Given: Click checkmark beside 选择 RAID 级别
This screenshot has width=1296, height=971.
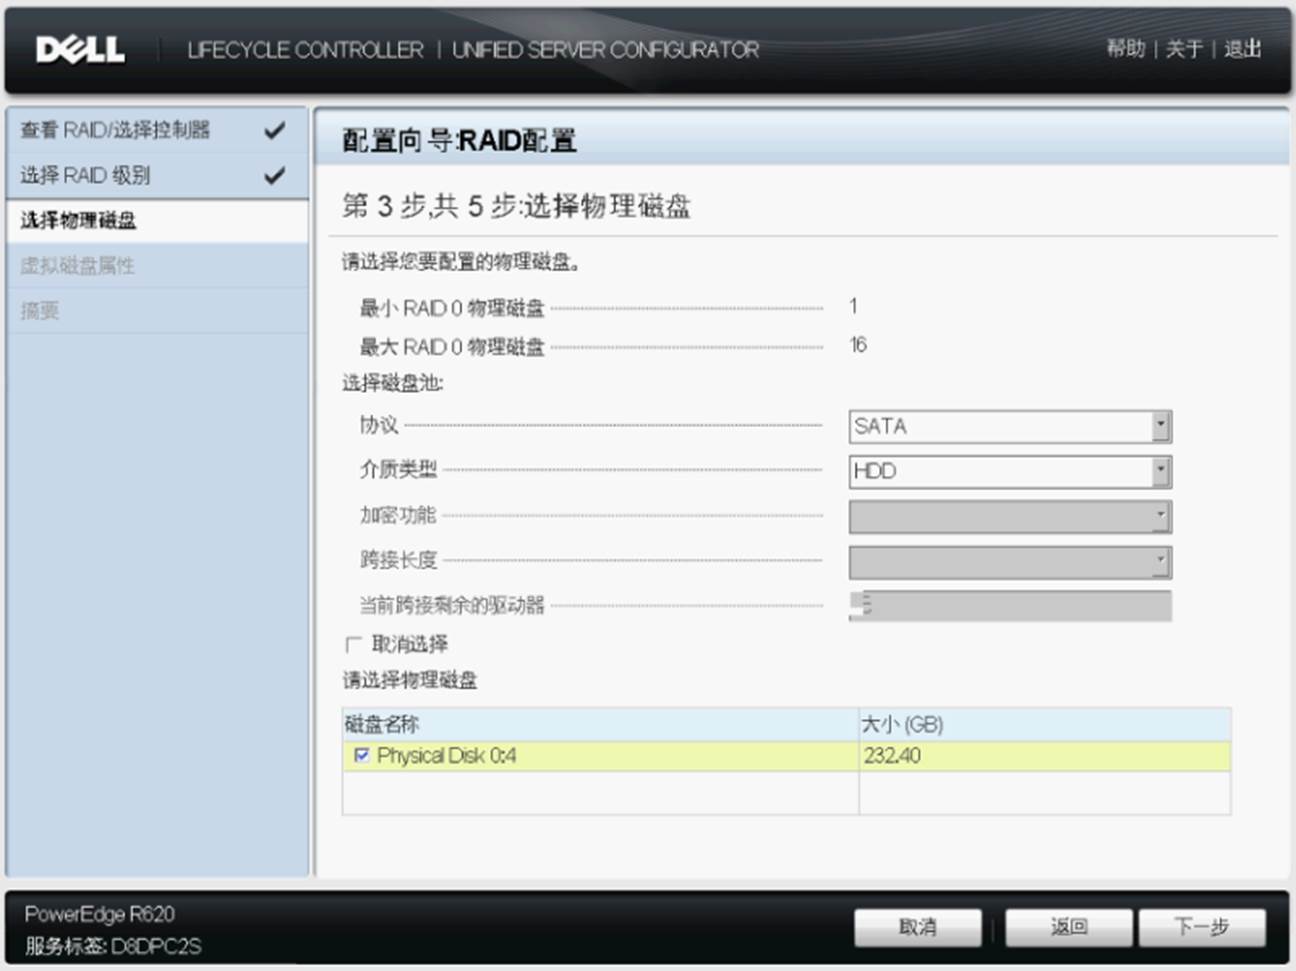Looking at the screenshot, I should click(274, 176).
